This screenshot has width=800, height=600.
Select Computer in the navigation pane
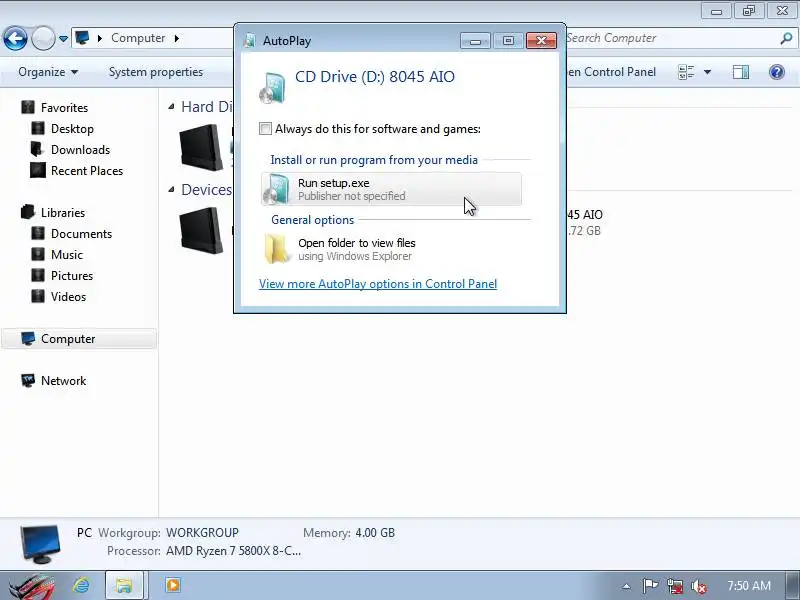(79, 339)
